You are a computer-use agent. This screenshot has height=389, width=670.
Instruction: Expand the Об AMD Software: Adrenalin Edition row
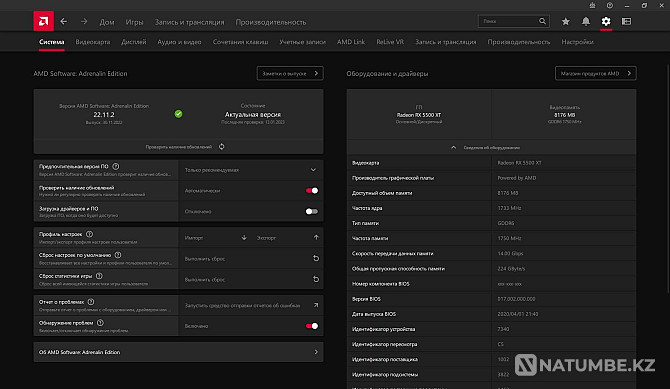pos(178,352)
